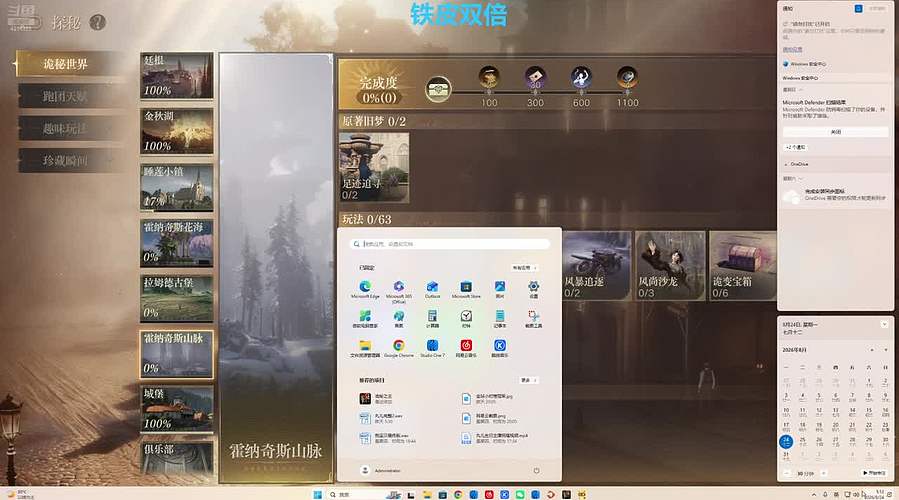Open the Photos app in Start menu

point(500,289)
